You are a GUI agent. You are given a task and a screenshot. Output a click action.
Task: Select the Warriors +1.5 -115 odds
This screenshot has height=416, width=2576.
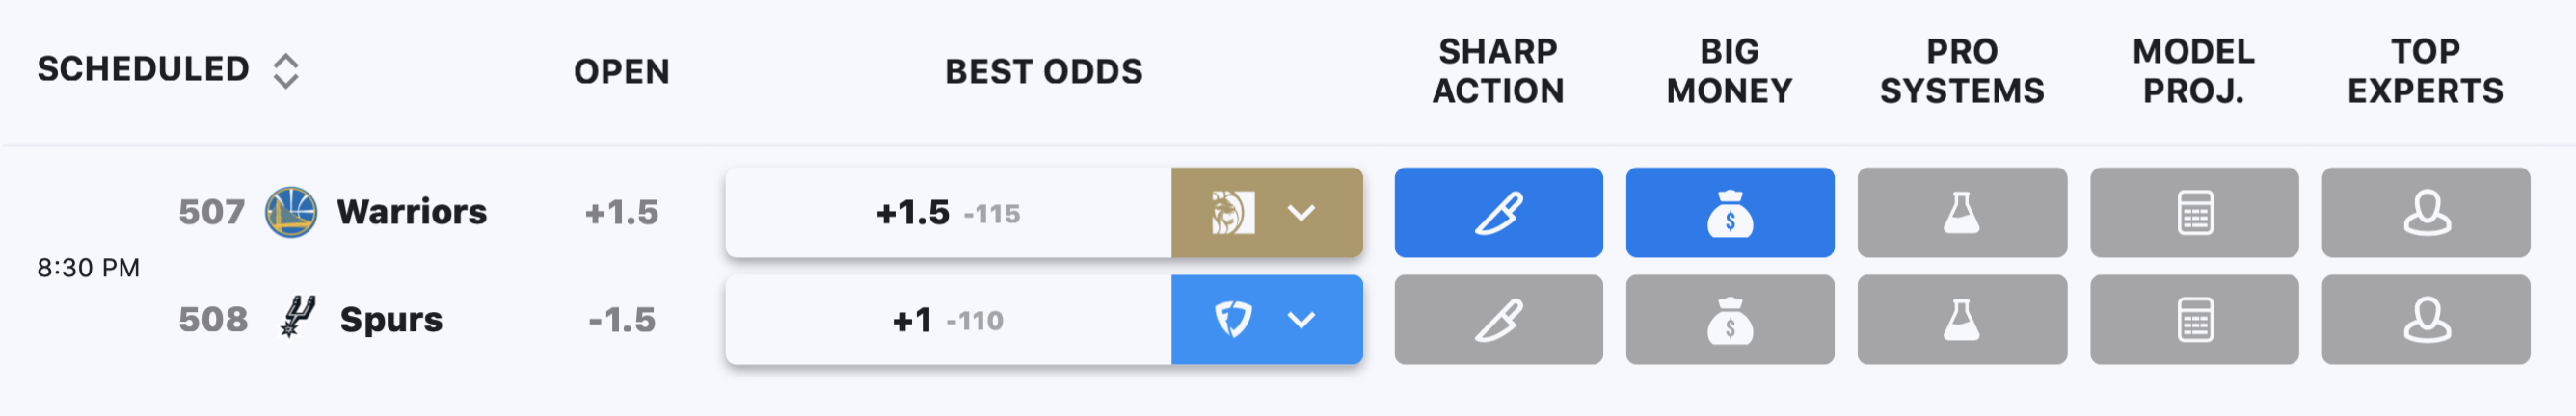point(948,212)
